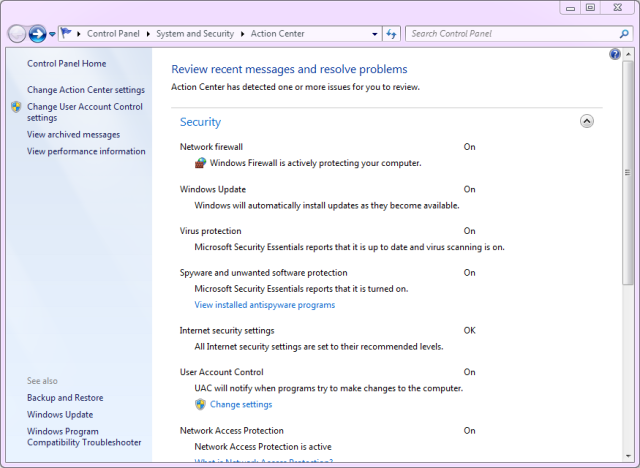The image size is (640, 468).
Task: Click Change settings link under UAC
Action: pos(241,404)
